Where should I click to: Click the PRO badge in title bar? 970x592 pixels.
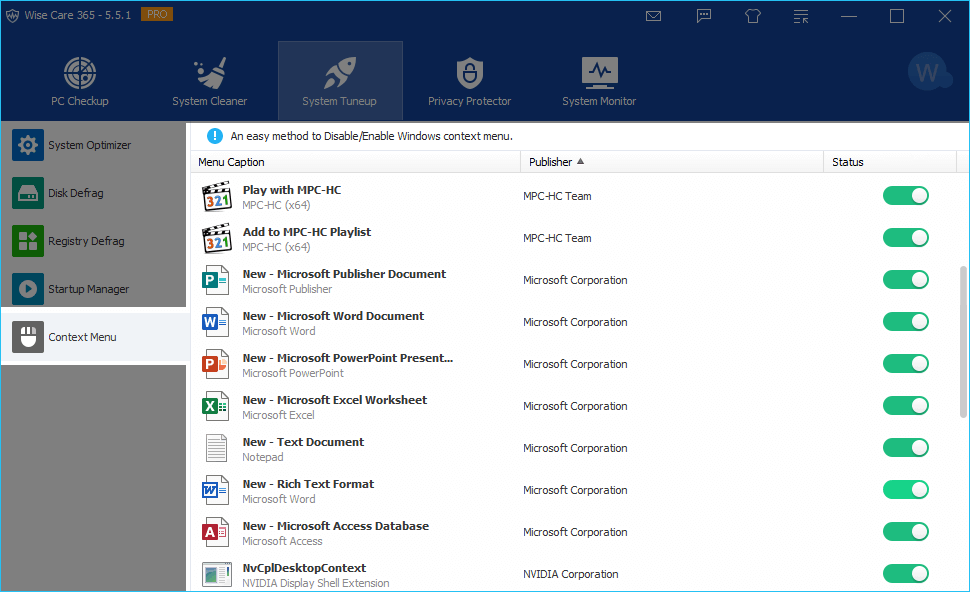pos(157,14)
